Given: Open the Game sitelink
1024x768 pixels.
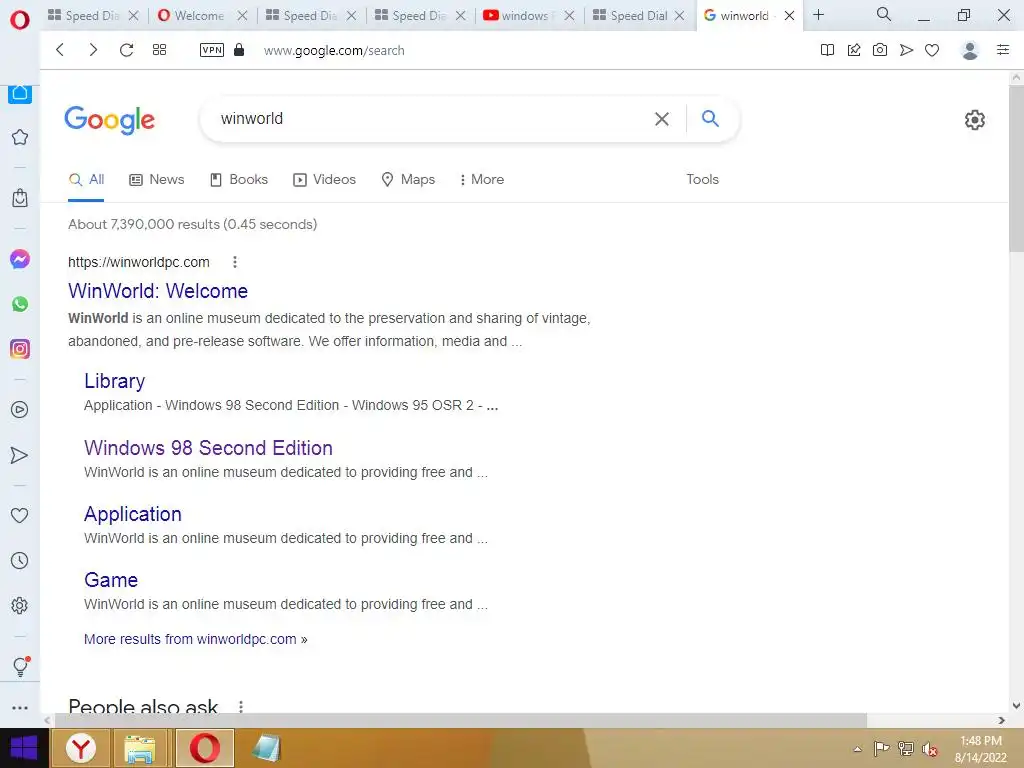Looking at the screenshot, I should (x=111, y=580).
